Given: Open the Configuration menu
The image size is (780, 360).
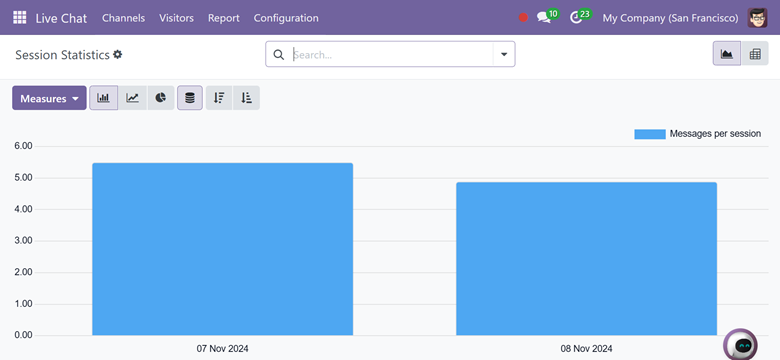Looking at the screenshot, I should pos(286,18).
